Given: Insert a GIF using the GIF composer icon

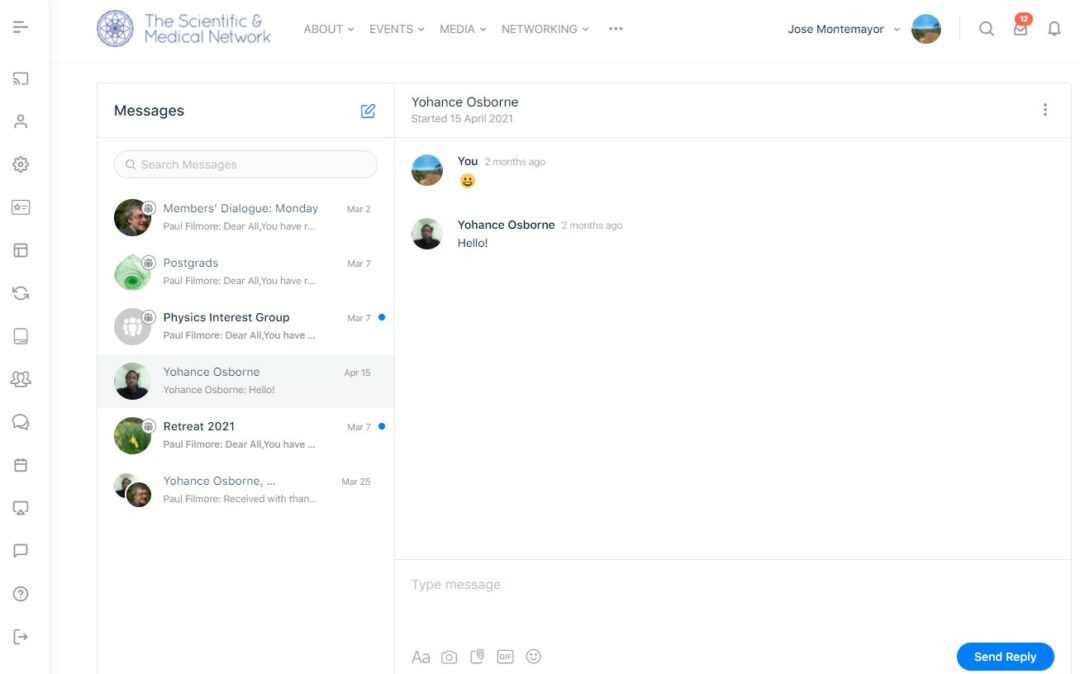Looking at the screenshot, I should coord(505,656).
